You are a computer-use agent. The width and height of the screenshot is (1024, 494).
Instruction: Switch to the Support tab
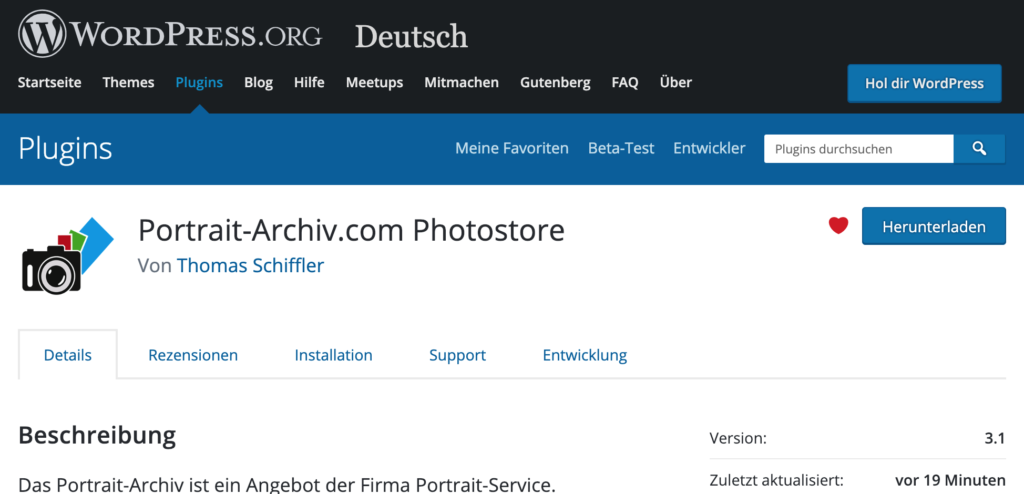[x=457, y=355]
